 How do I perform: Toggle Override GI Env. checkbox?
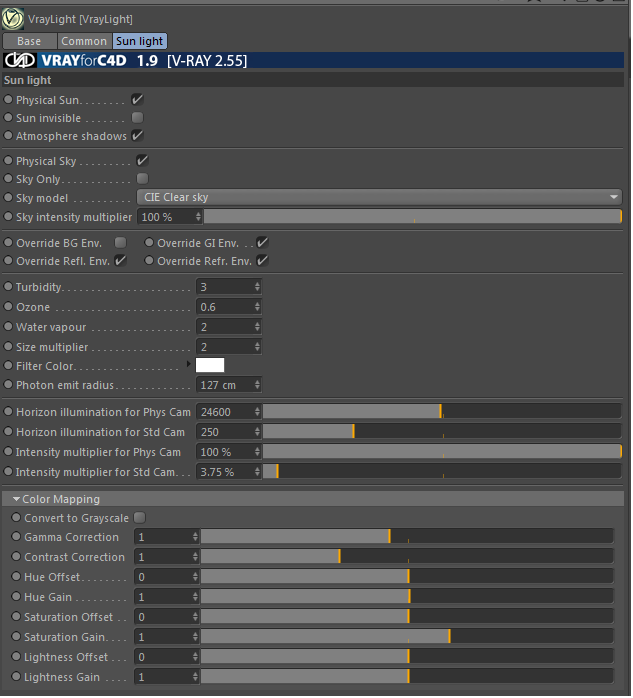pyautogui.click(x=263, y=243)
